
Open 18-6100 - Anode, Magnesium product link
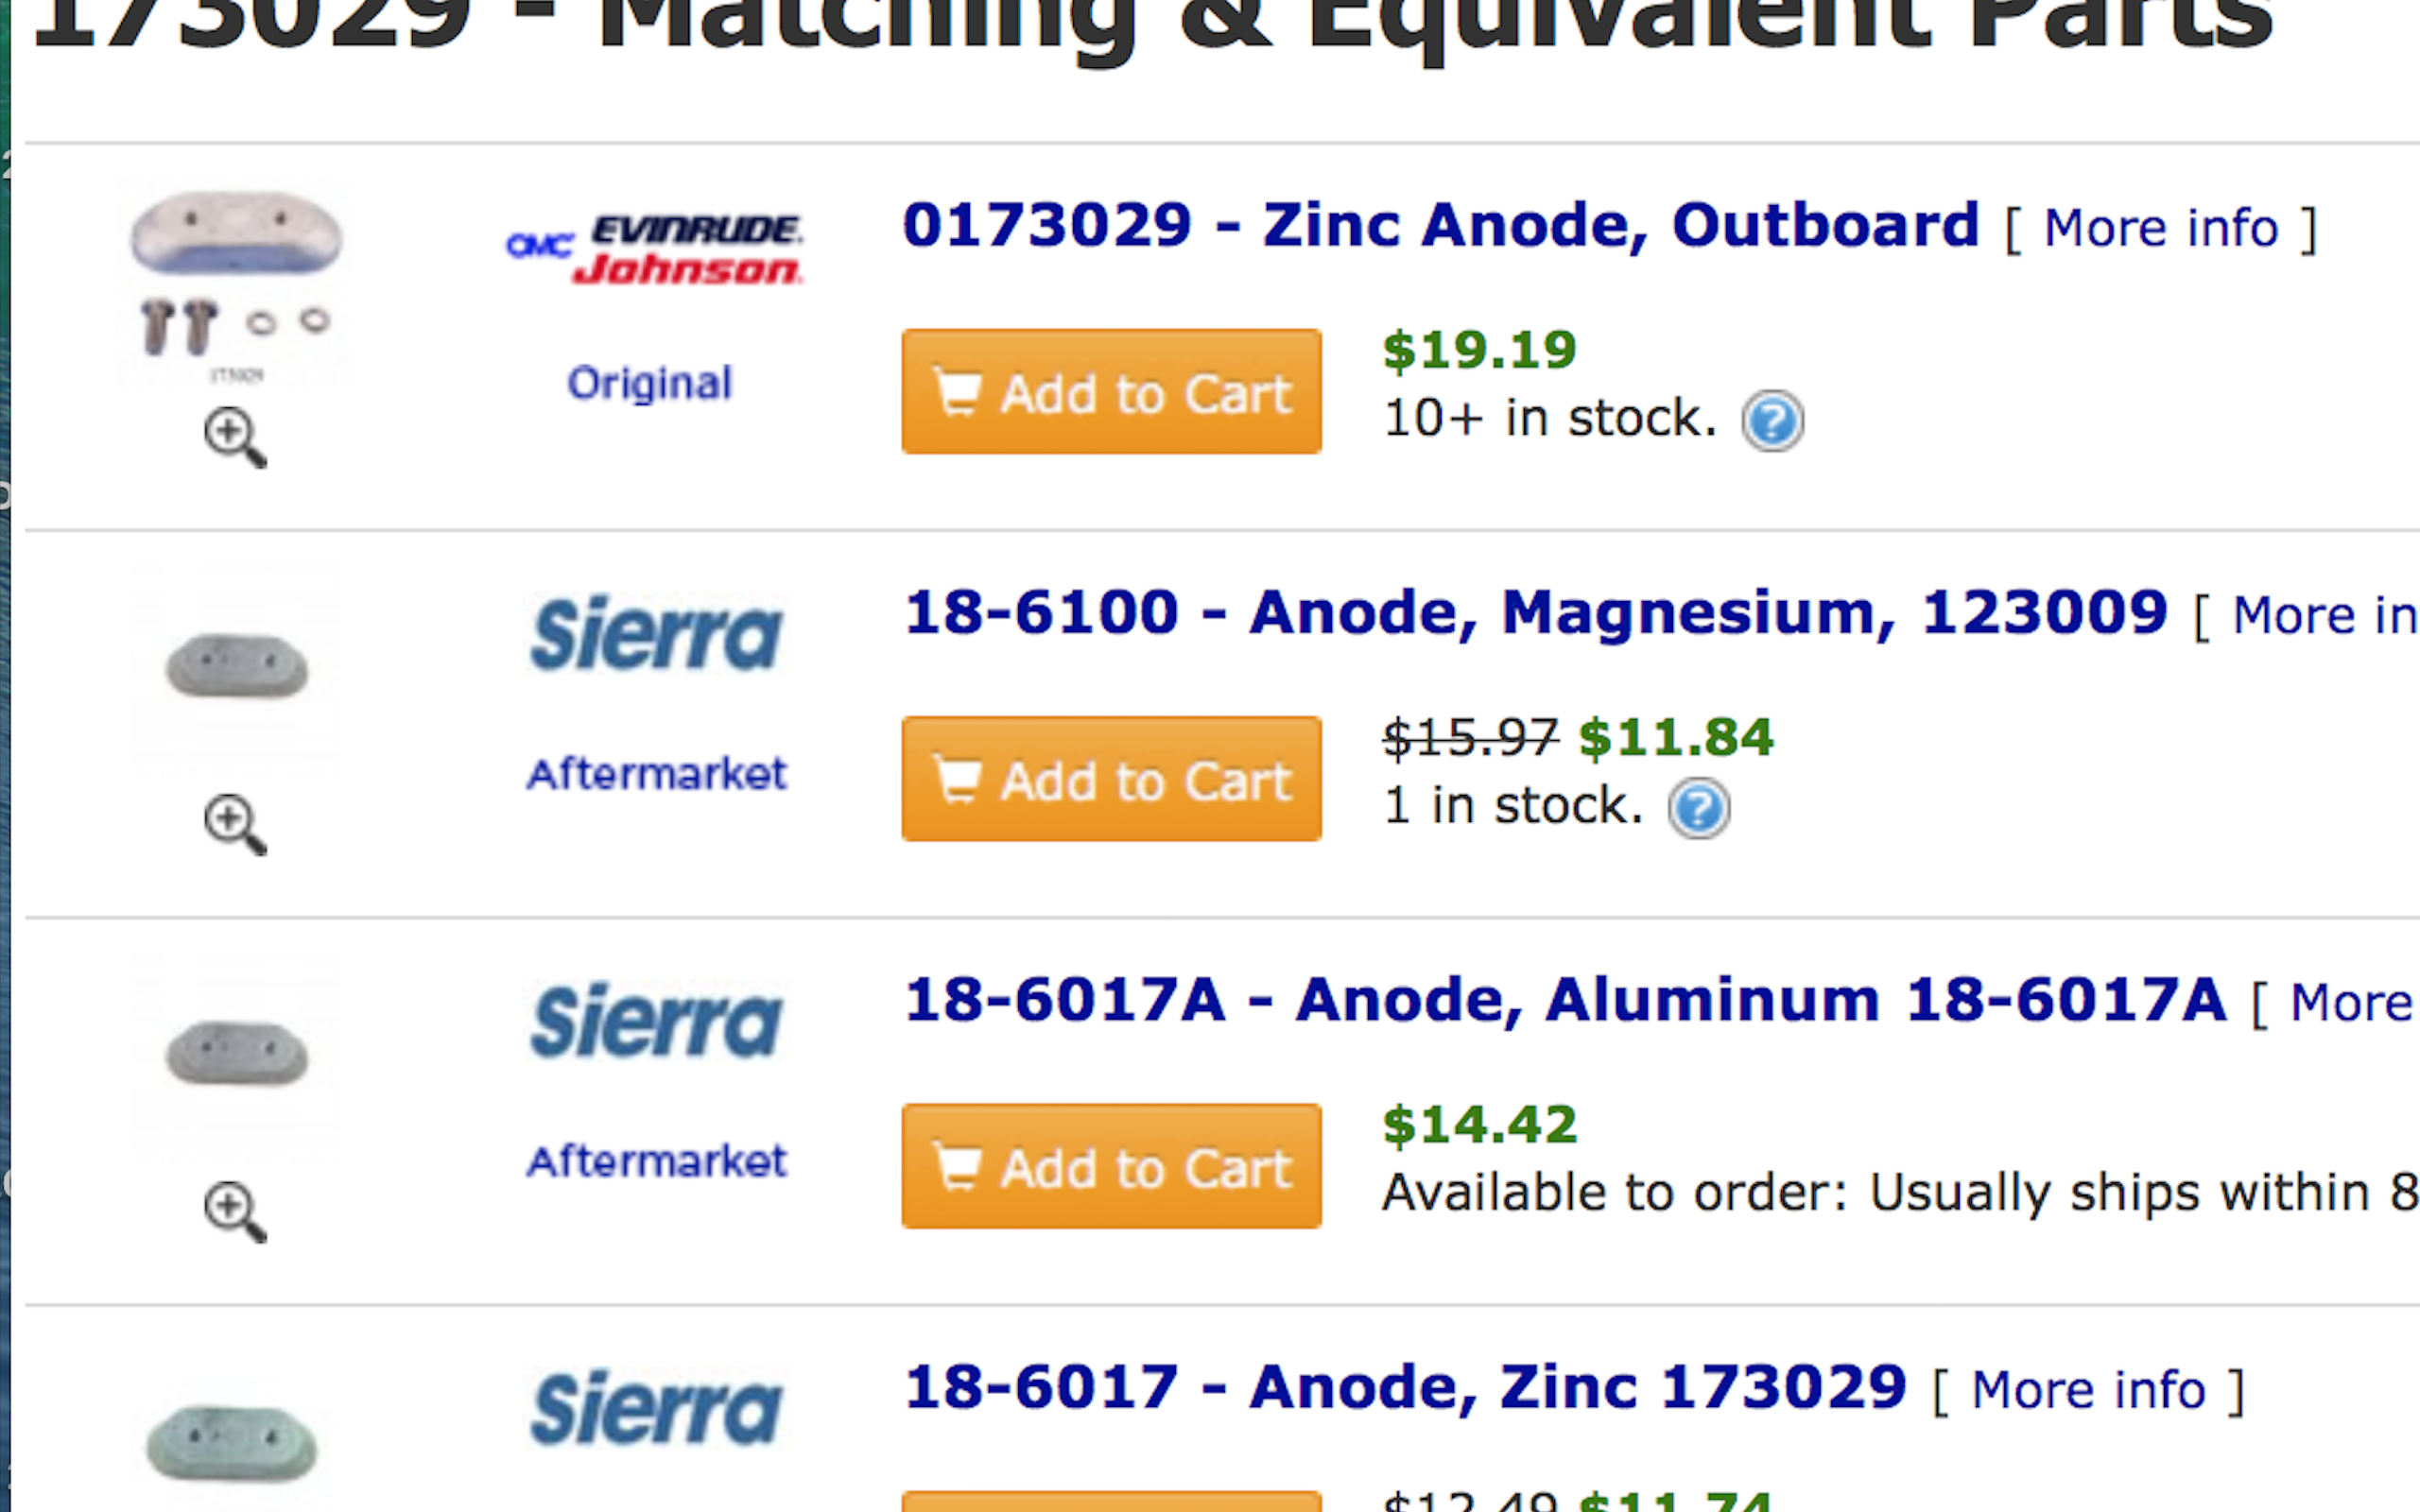(x=1535, y=612)
